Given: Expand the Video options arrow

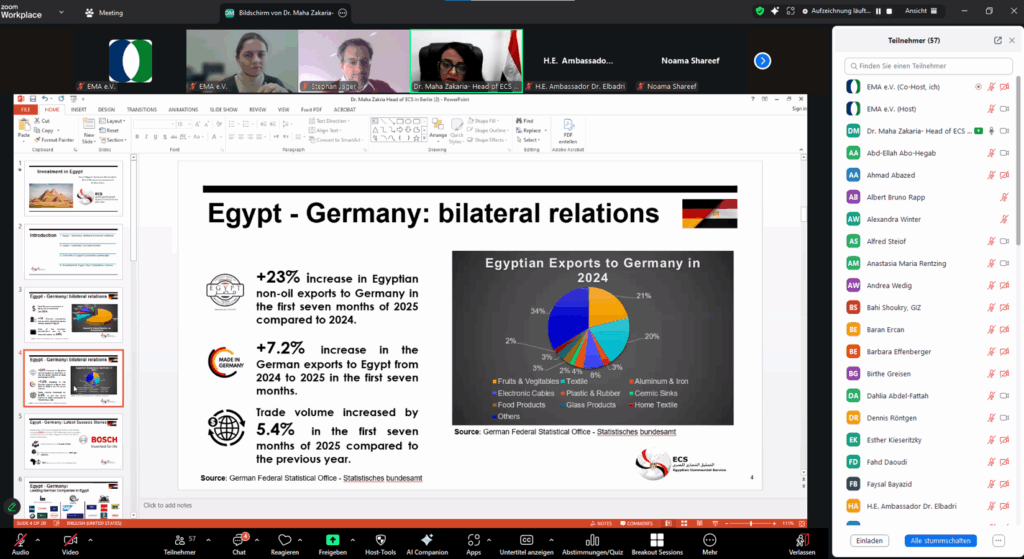Looking at the screenshot, I should tap(90, 537).
